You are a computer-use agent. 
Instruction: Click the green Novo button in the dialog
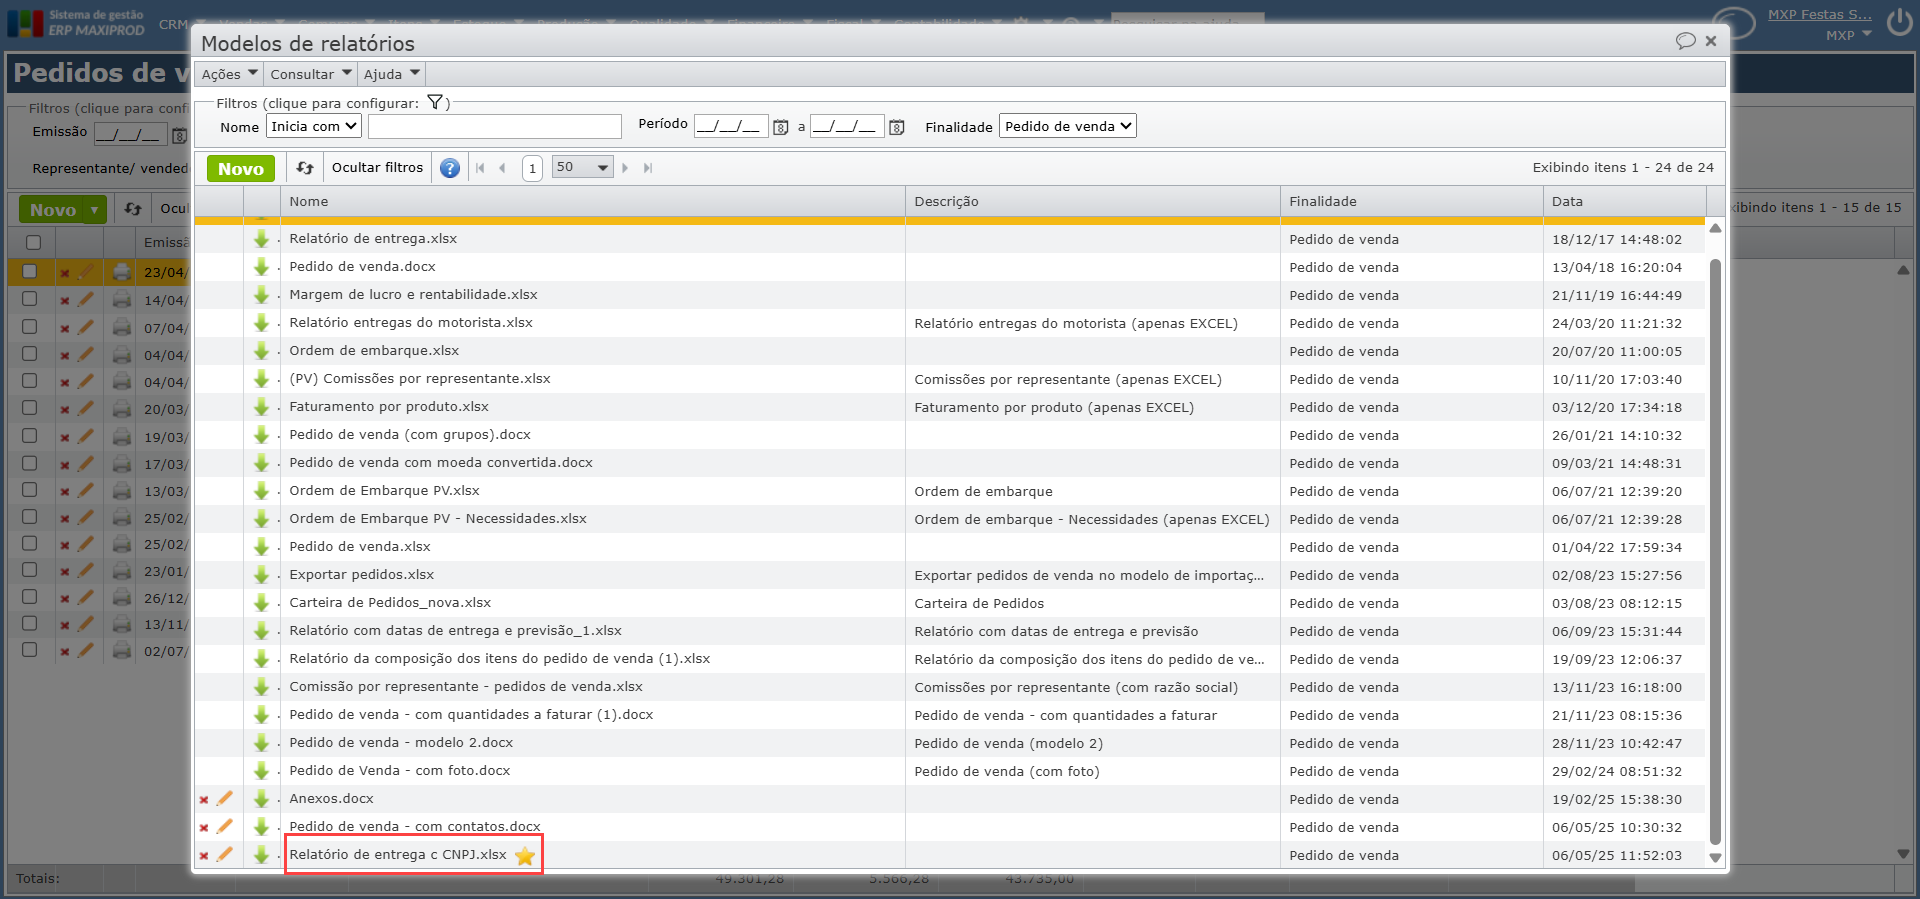(x=241, y=169)
